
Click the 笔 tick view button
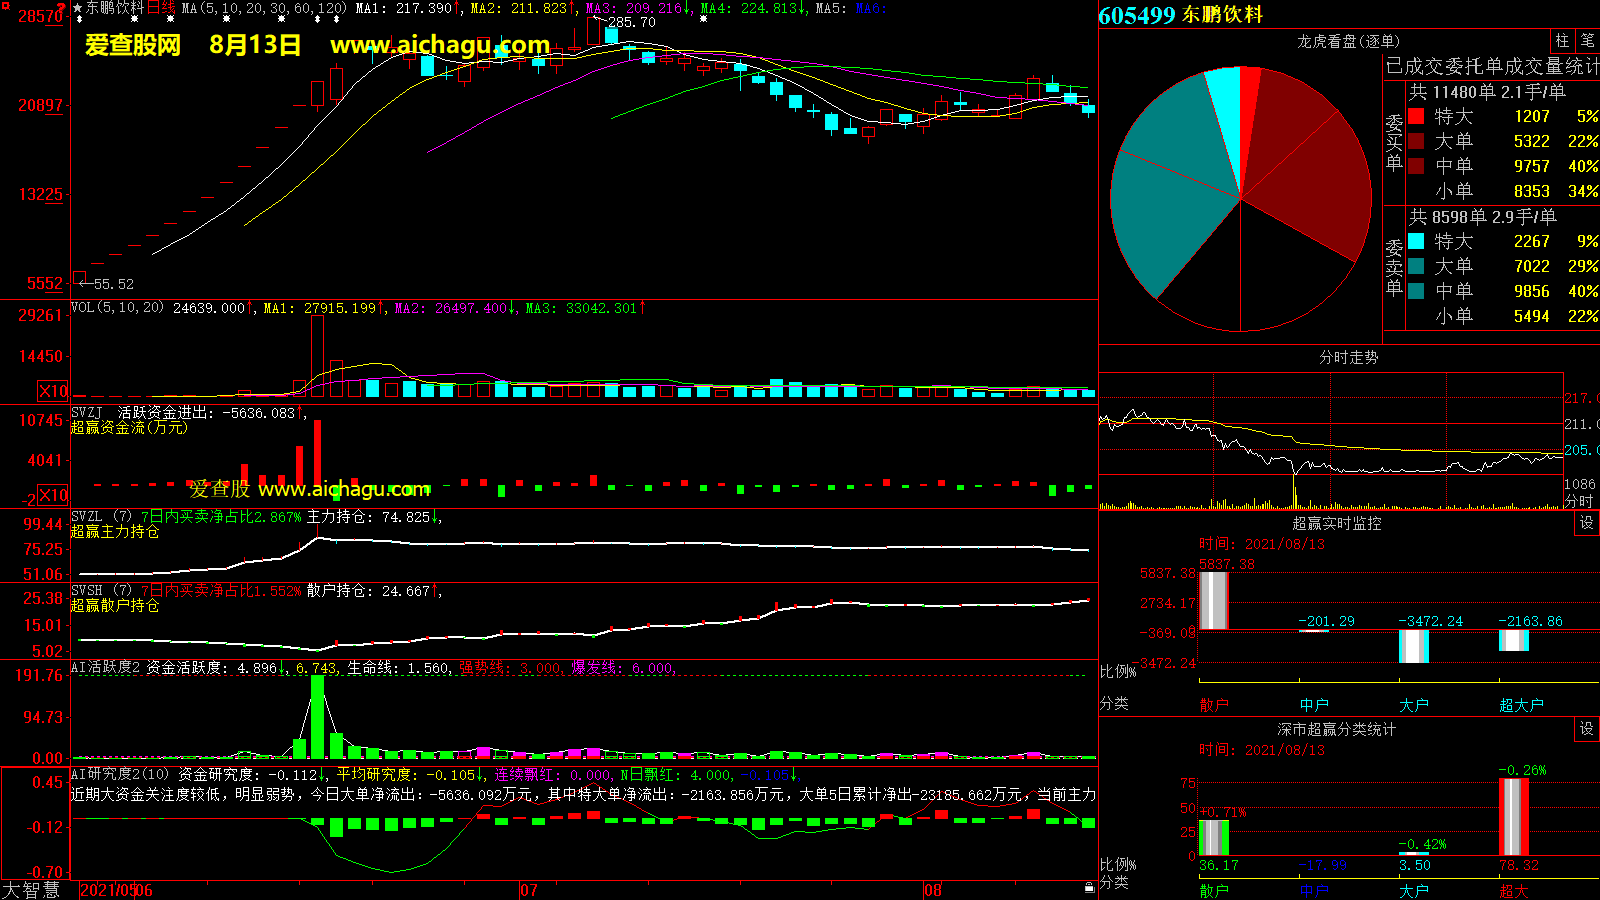pyautogui.click(x=1587, y=41)
